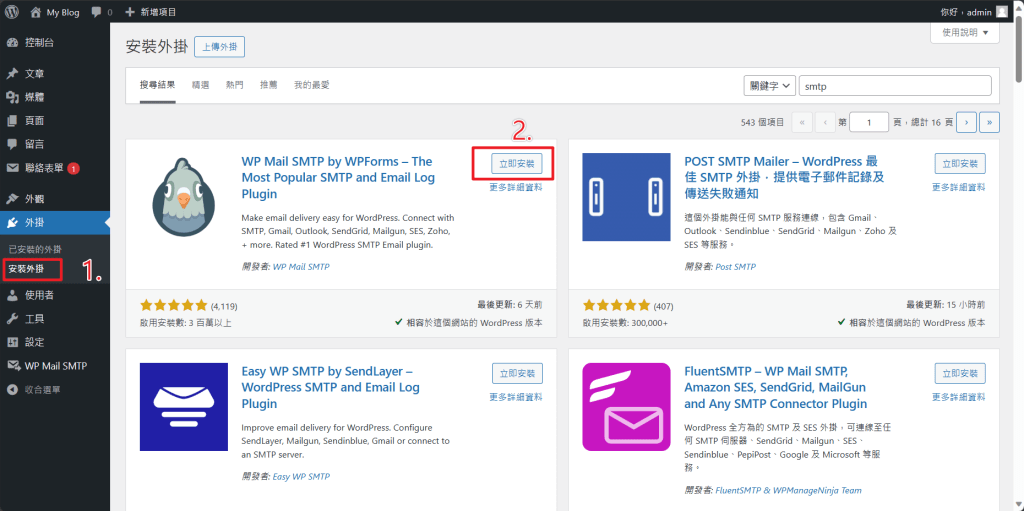1024x511 pixels.
Task: Click the WordPress logo icon in admin bar
Action: 12,12
